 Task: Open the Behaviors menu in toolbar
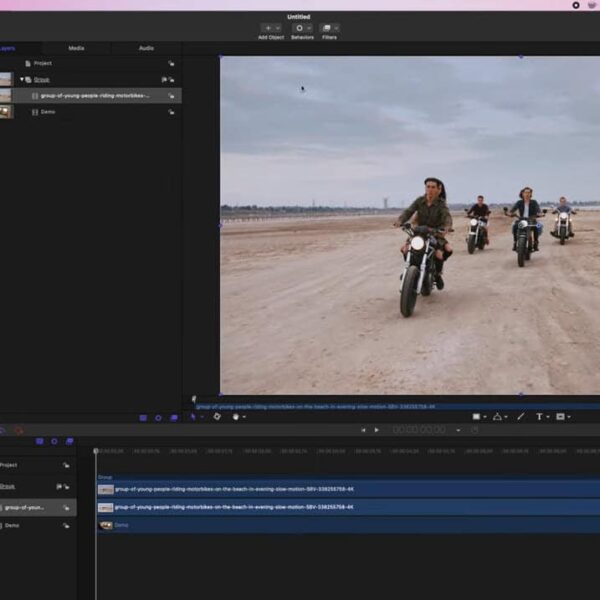(x=301, y=28)
